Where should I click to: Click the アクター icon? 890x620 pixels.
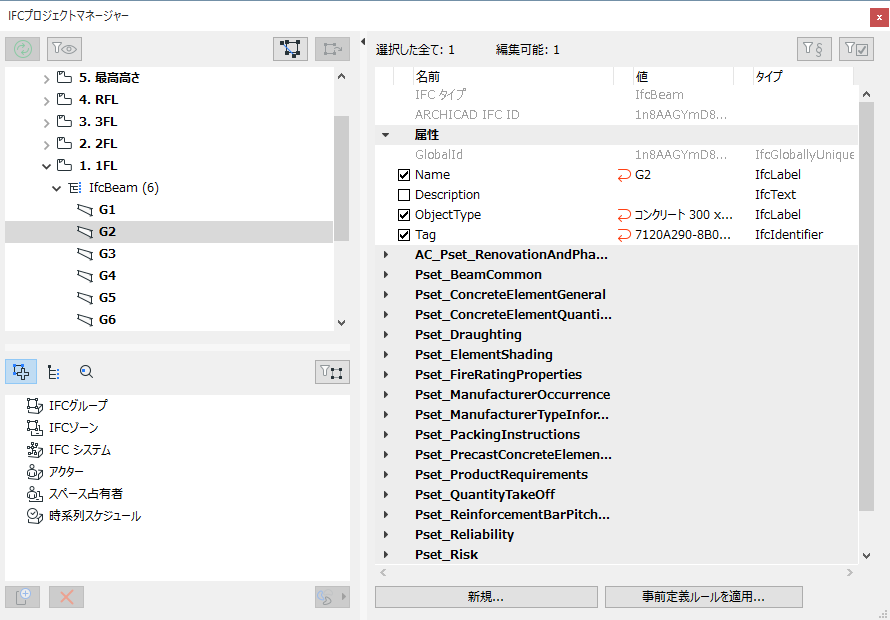pos(35,472)
